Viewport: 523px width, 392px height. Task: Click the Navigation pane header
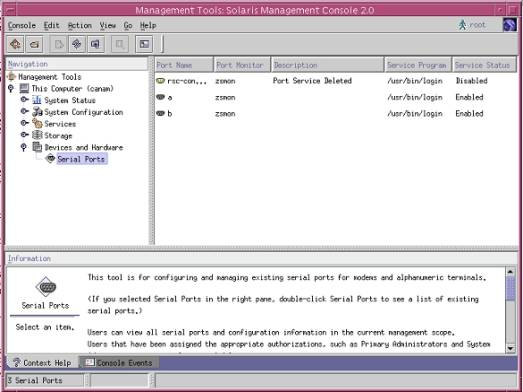coord(77,64)
